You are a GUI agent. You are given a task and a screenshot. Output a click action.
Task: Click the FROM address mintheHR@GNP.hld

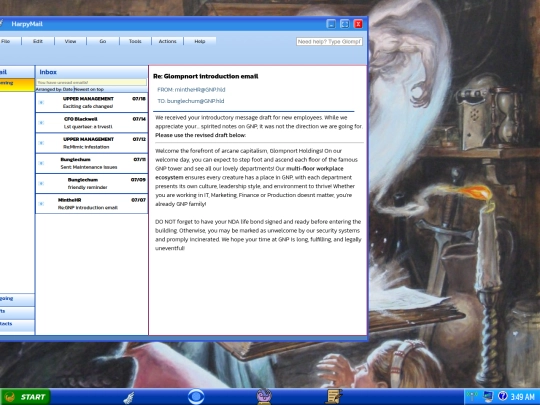point(200,90)
